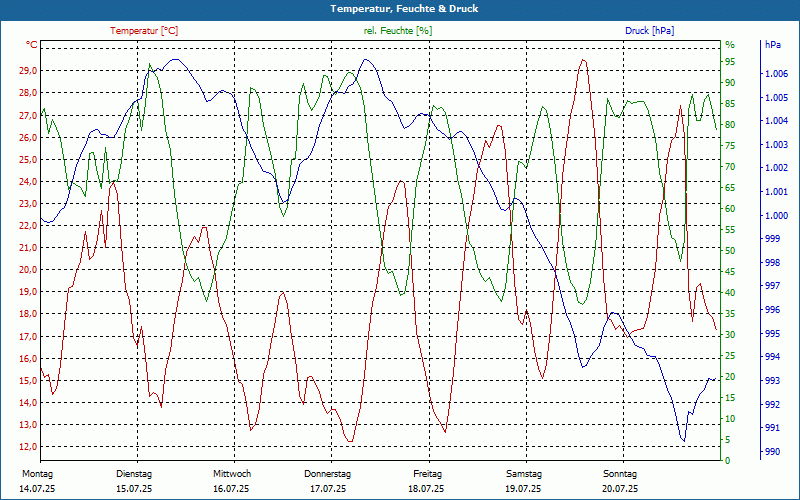
Task: Click pressure axis value "994"
Action: [772, 357]
